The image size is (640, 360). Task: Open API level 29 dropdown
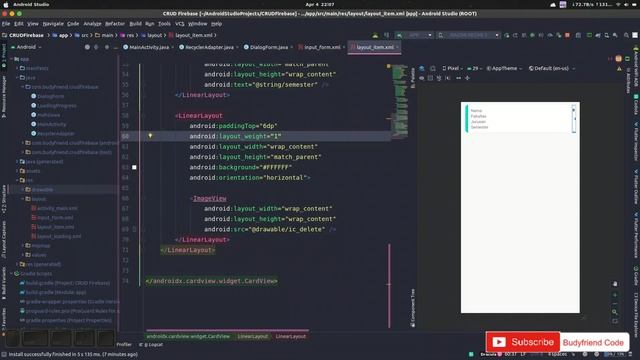[x=474, y=68]
